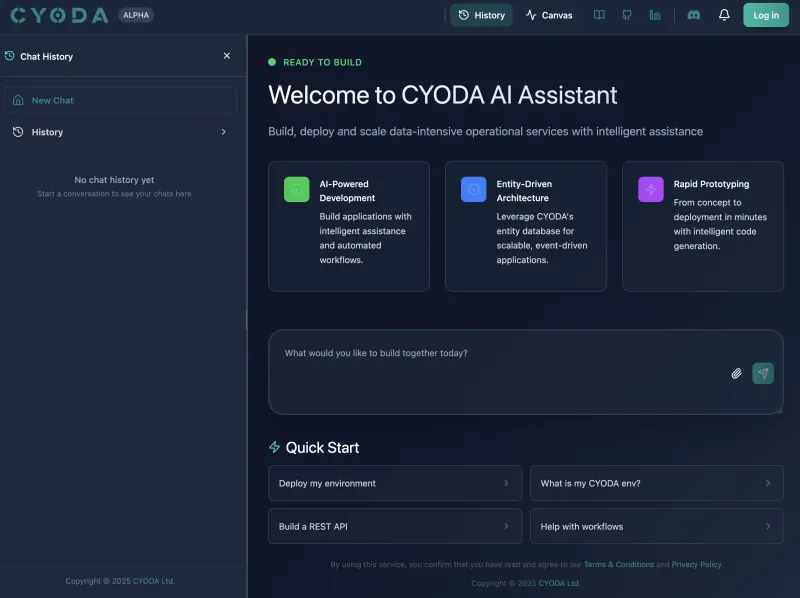Select the History tab in the header
The height and width of the screenshot is (598, 800).
(x=481, y=15)
